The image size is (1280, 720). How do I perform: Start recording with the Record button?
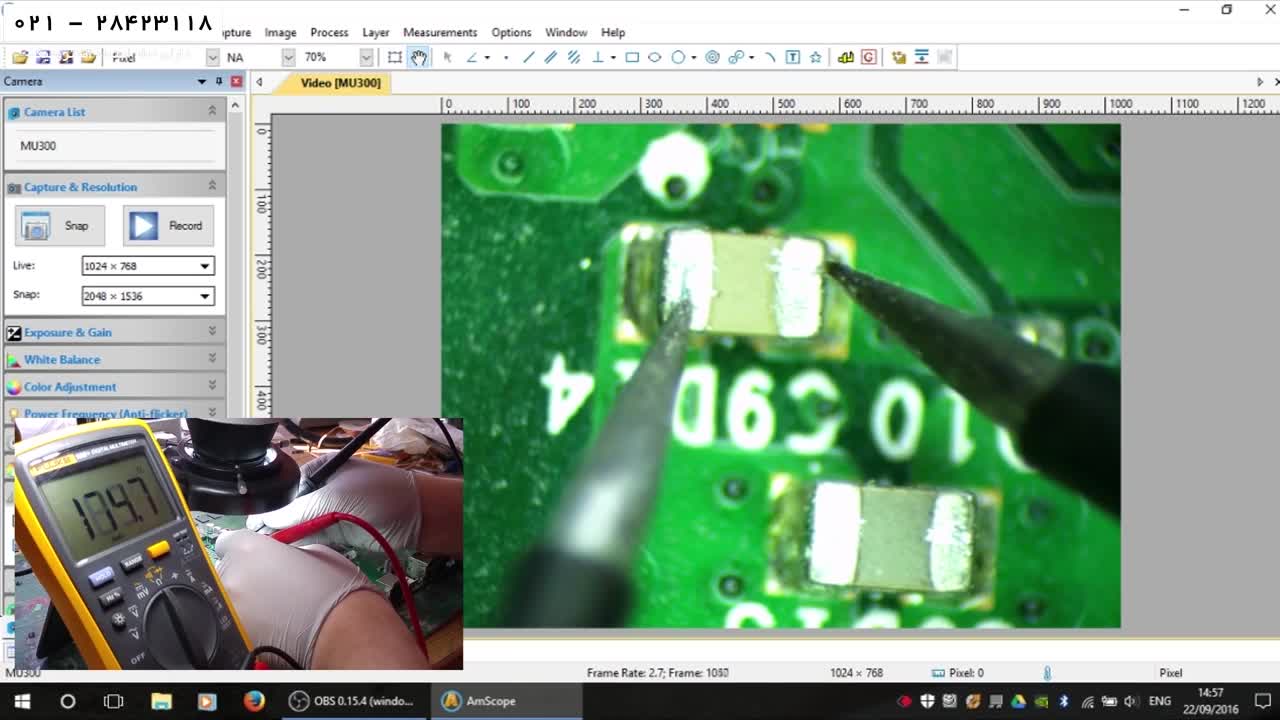coord(168,226)
